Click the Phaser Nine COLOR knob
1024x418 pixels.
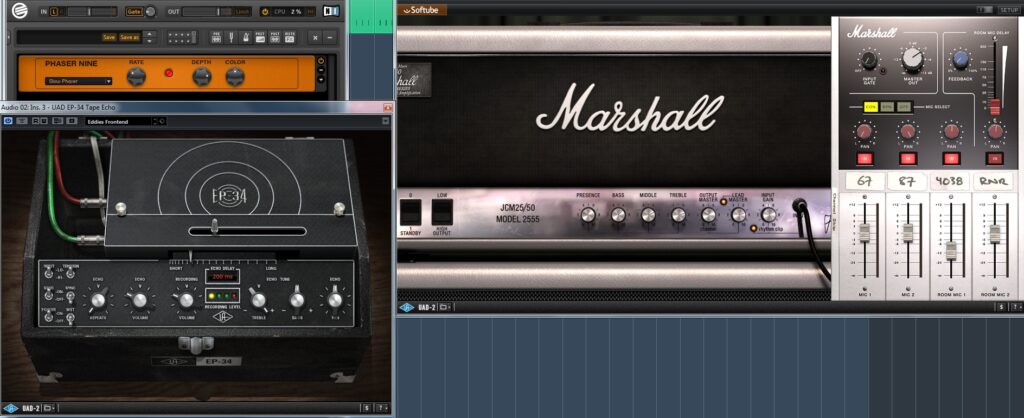(235, 76)
